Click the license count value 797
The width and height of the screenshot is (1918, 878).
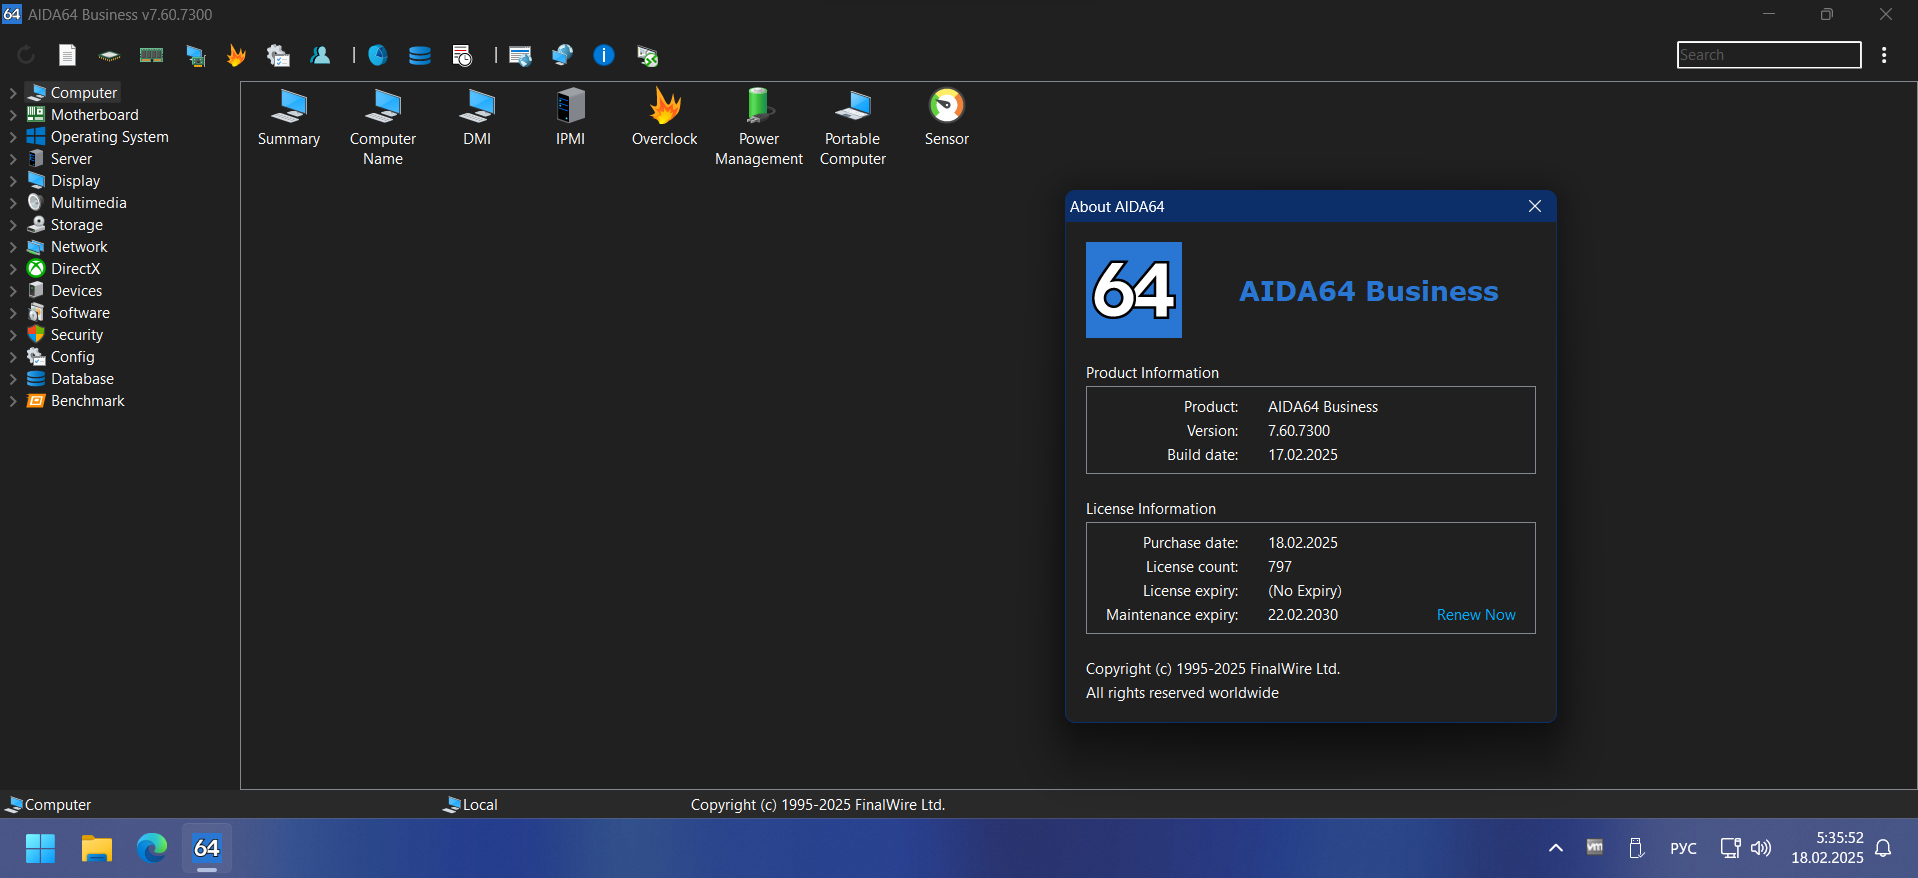[x=1280, y=567]
